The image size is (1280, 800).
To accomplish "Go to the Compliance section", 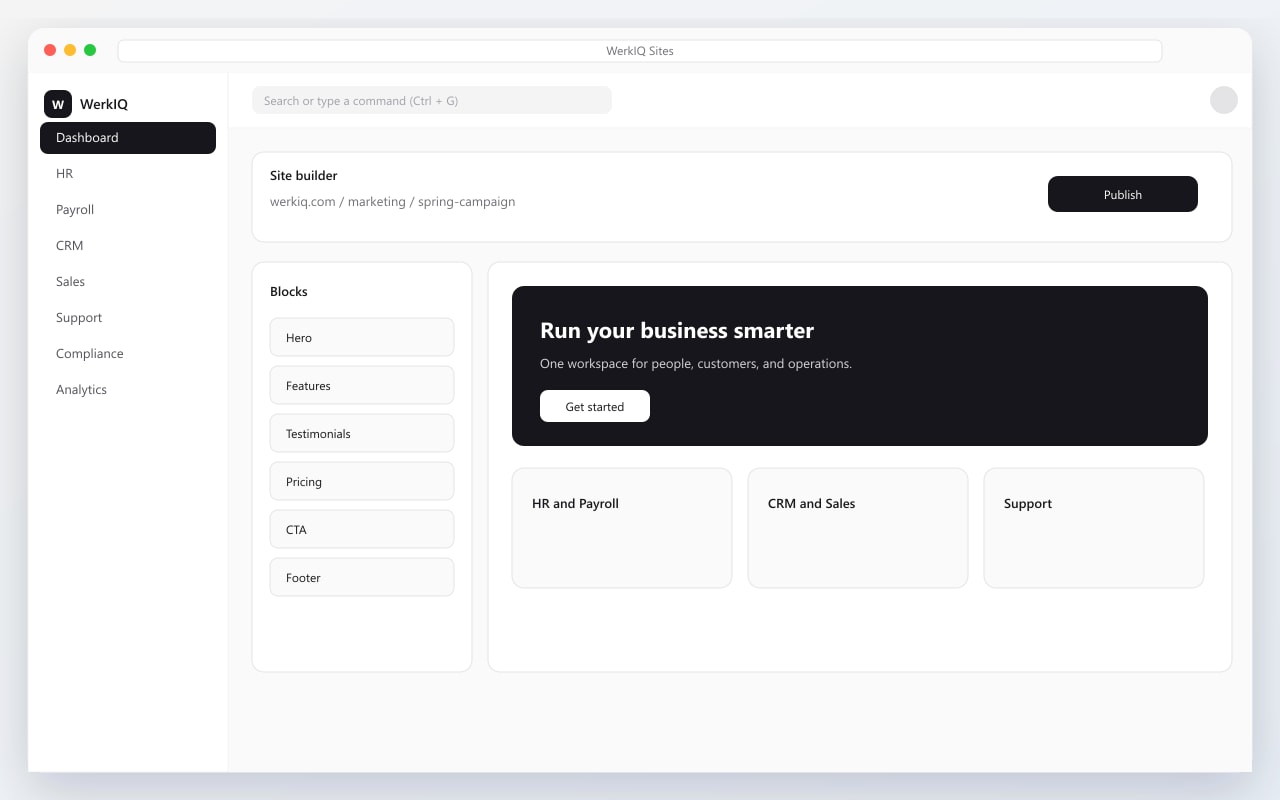I will click(128, 354).
